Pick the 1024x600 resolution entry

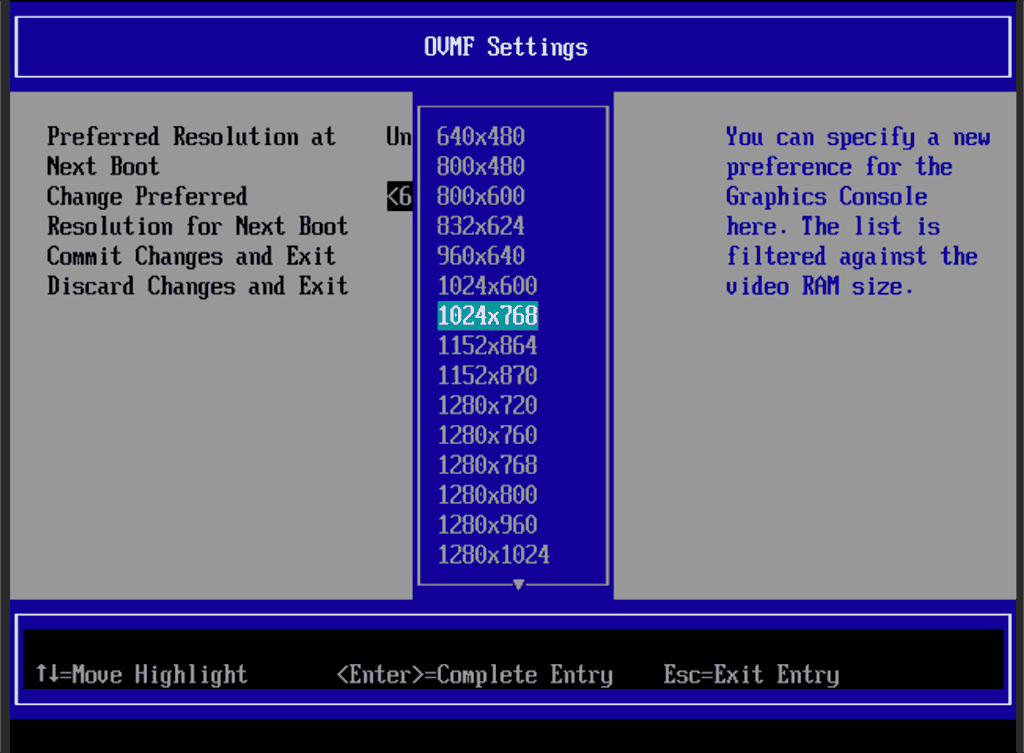tap(487, 286)
